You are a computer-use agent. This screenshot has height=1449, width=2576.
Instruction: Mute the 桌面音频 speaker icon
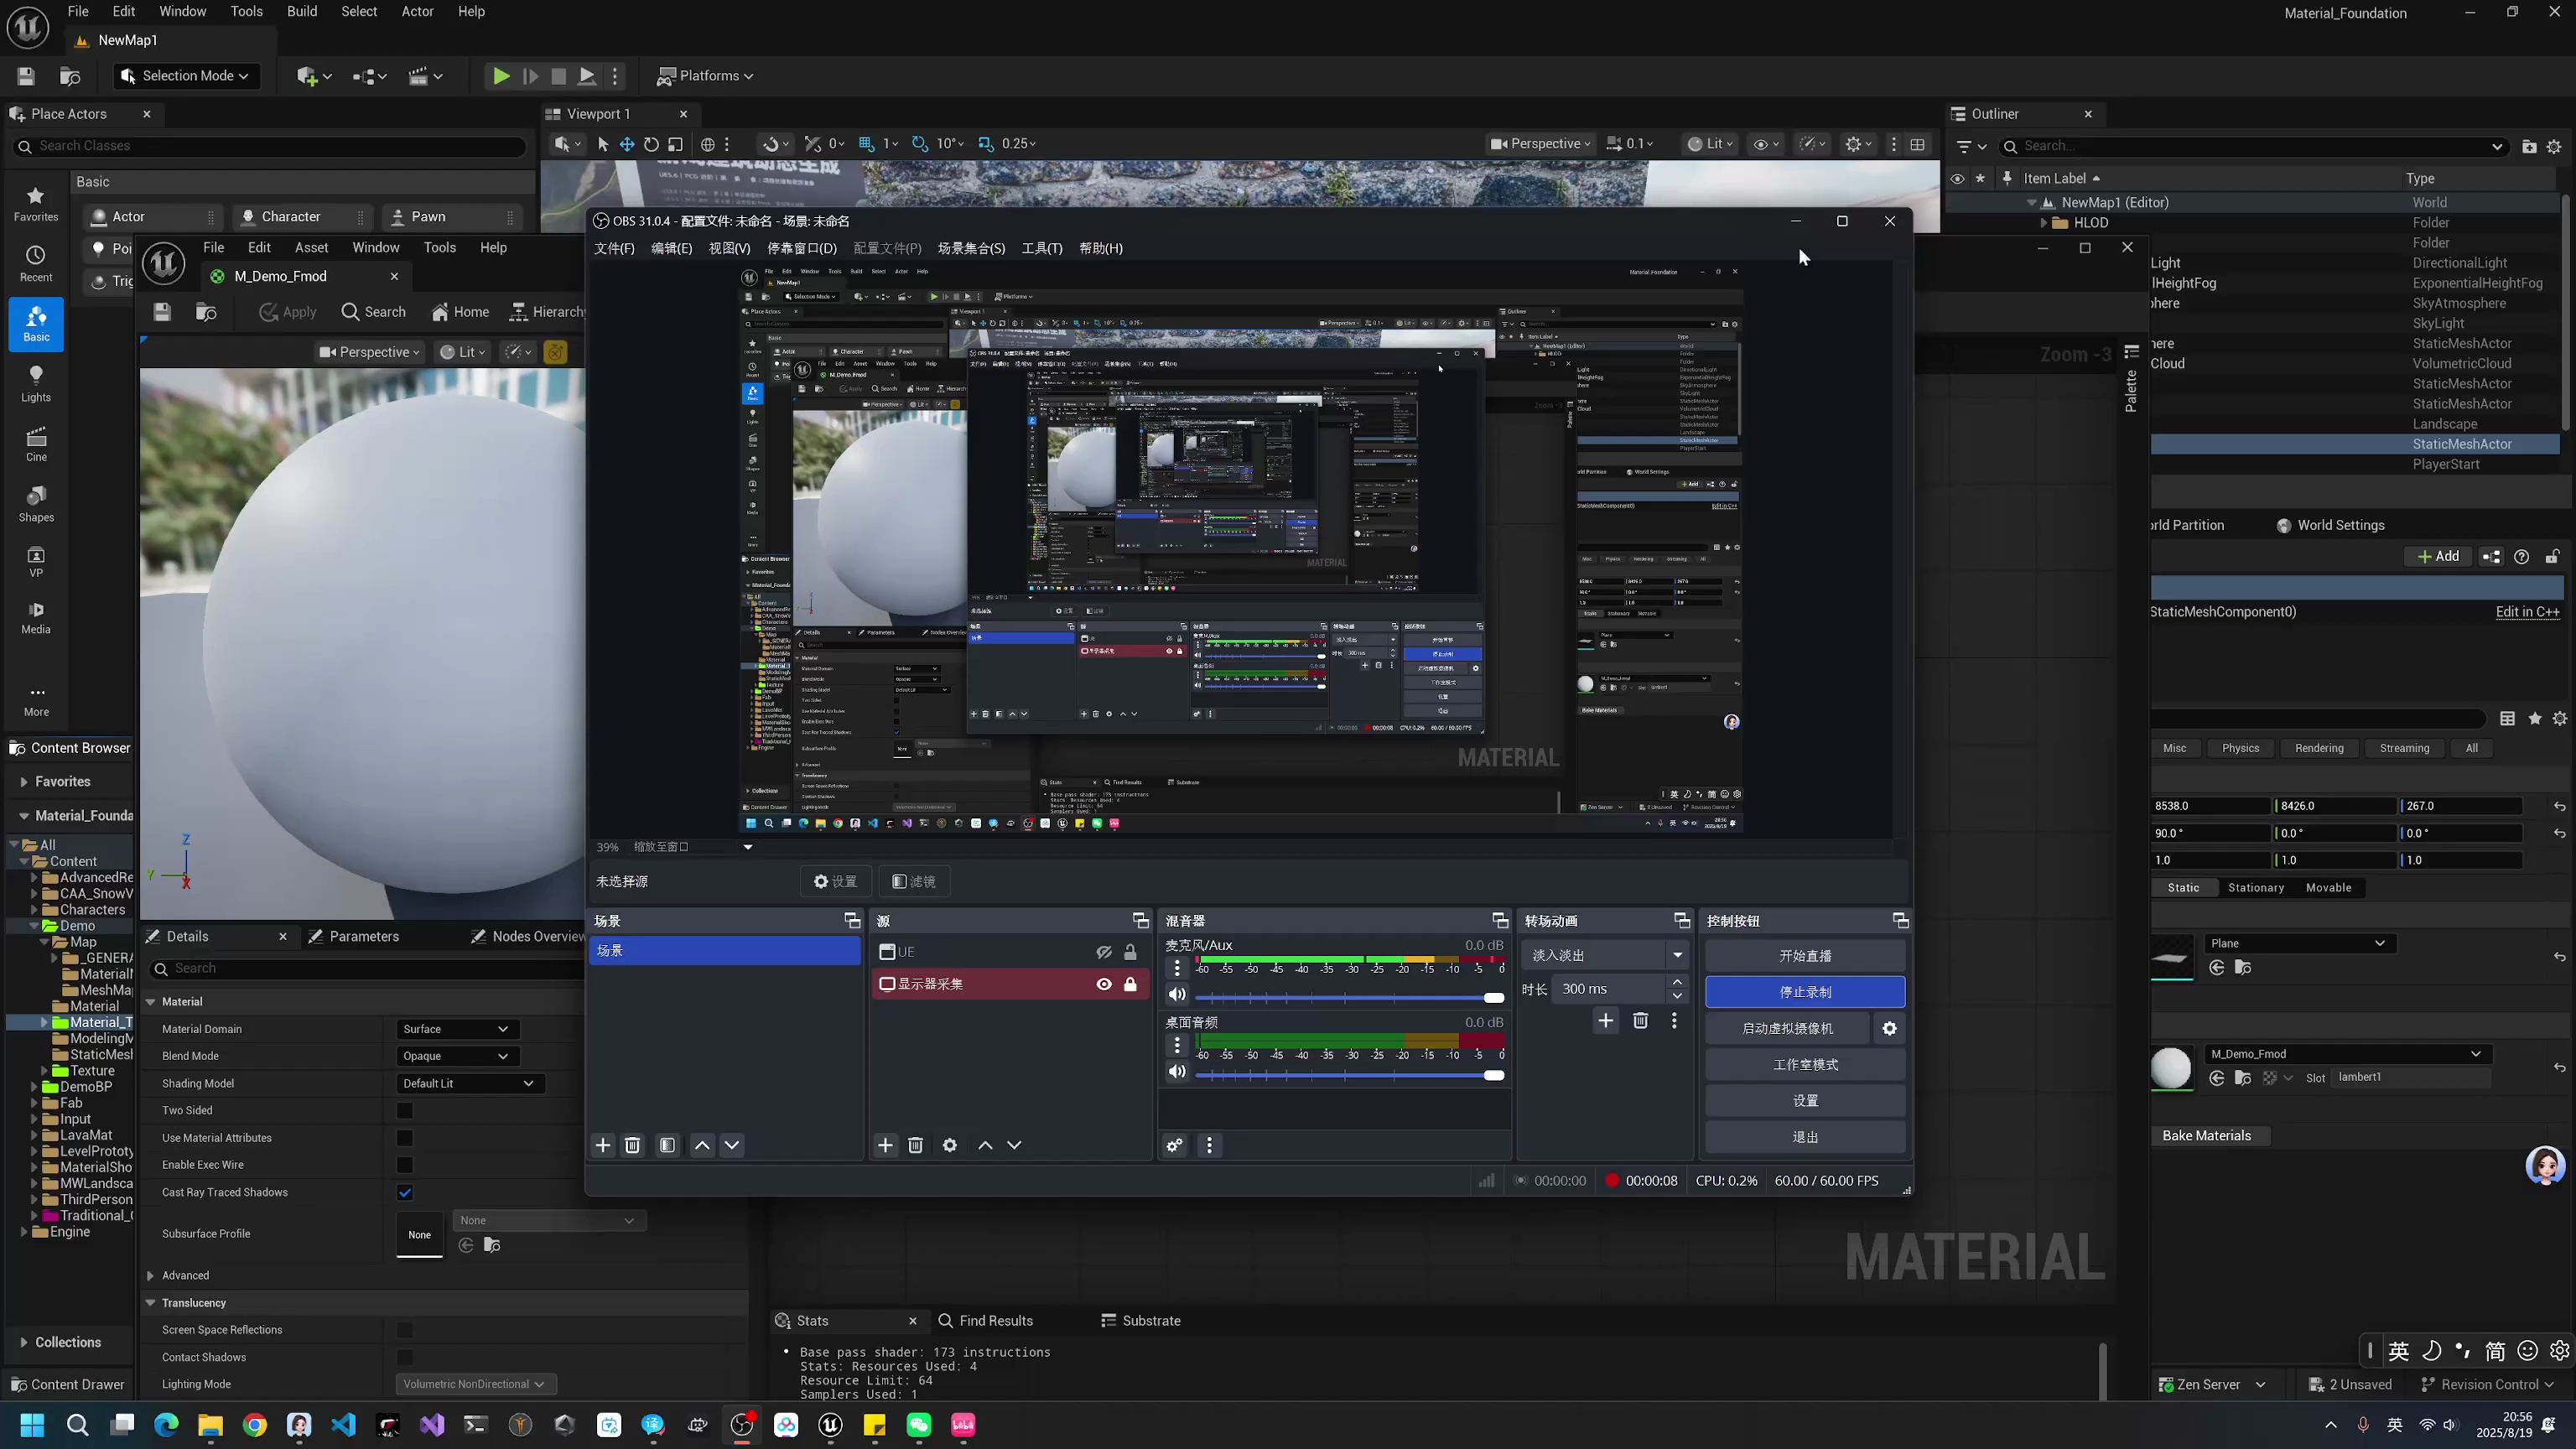click(1177, 1071)
